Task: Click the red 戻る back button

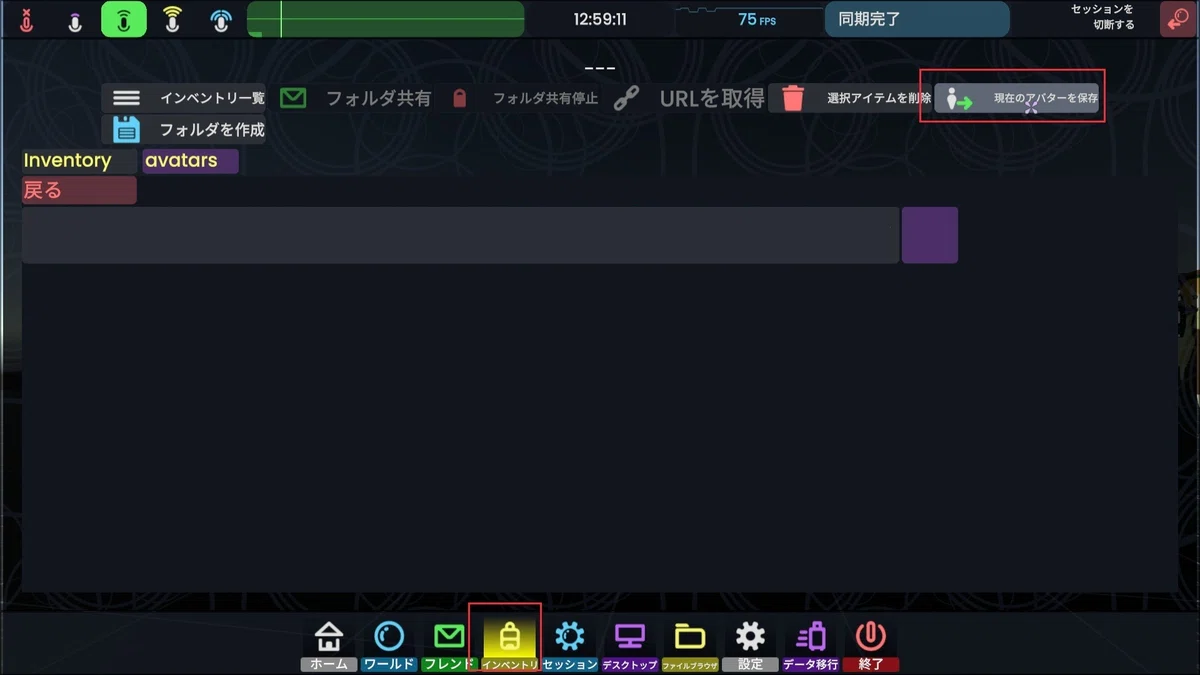Action: point(79,190)
